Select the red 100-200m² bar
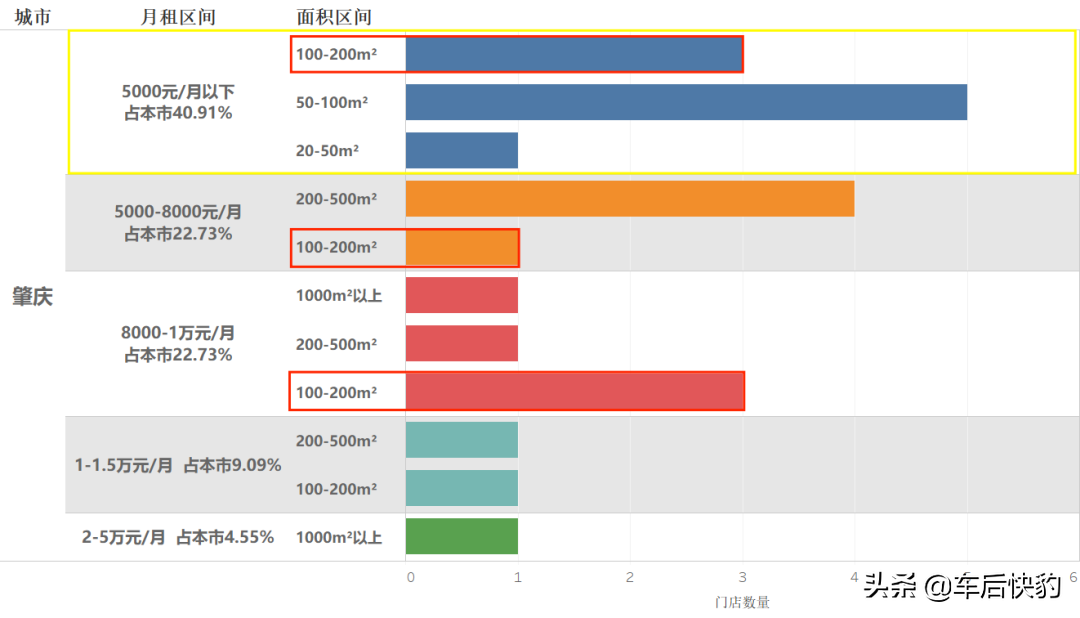 [x=574, y=391]
